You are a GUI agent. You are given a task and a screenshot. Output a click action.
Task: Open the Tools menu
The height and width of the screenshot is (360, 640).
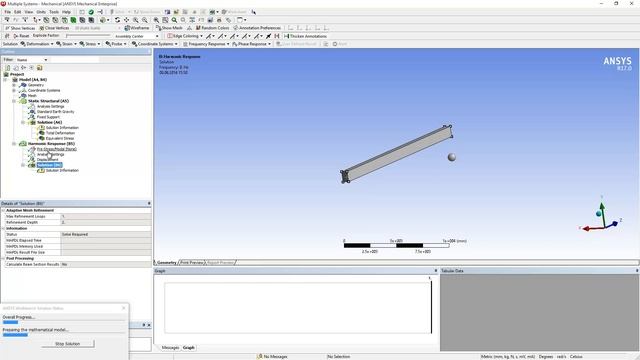point(54,12)
